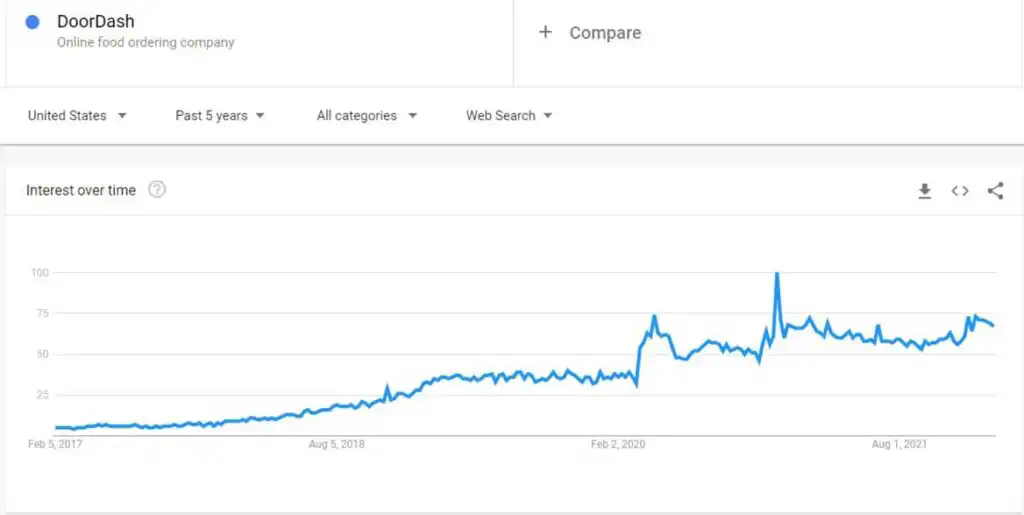The width and height of the screenshot is (1024, 515).
Task: Open the embed code icon
Action: (x=959, y=191)
